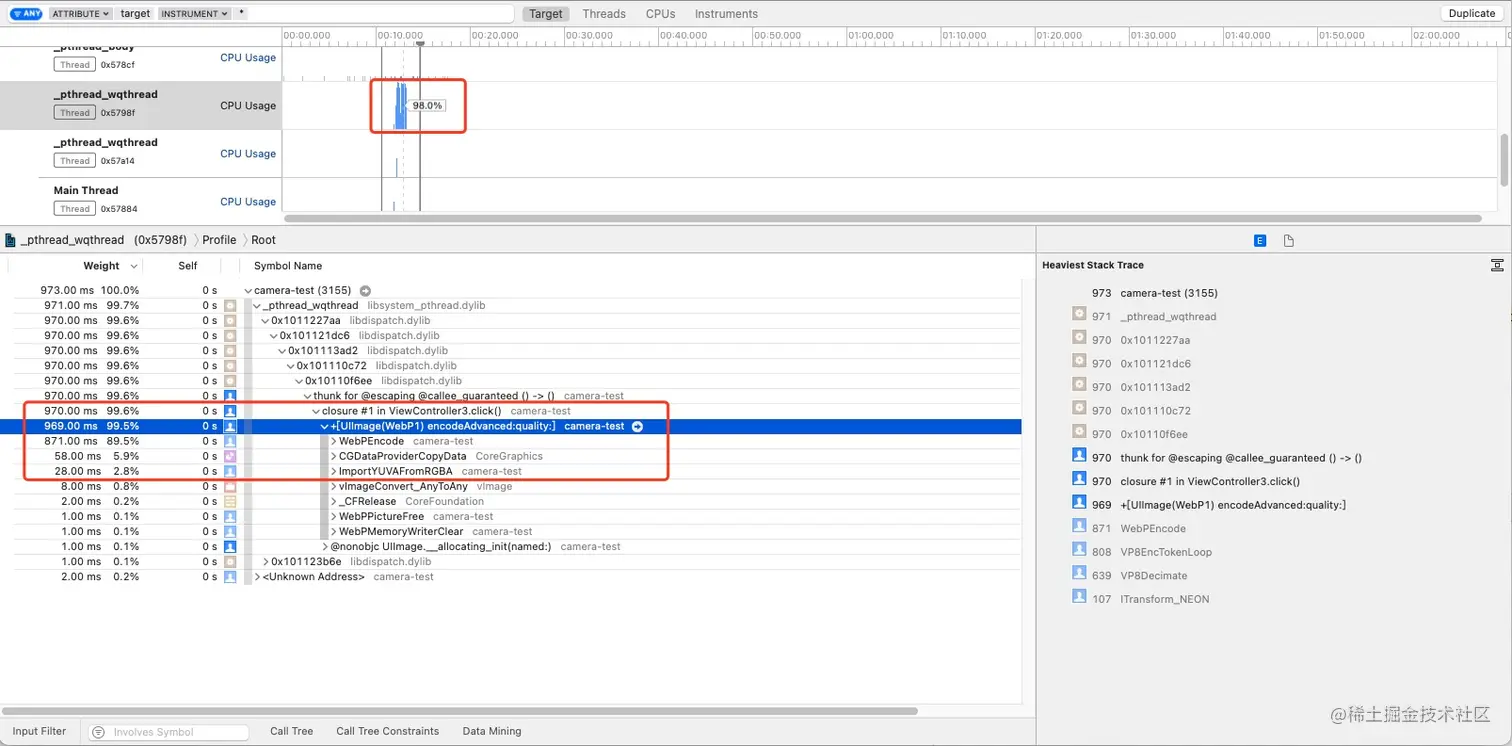Click user icon on WebPPictureFree row
This screenshot has width=1512, height=746.
[x=230, y=516]
